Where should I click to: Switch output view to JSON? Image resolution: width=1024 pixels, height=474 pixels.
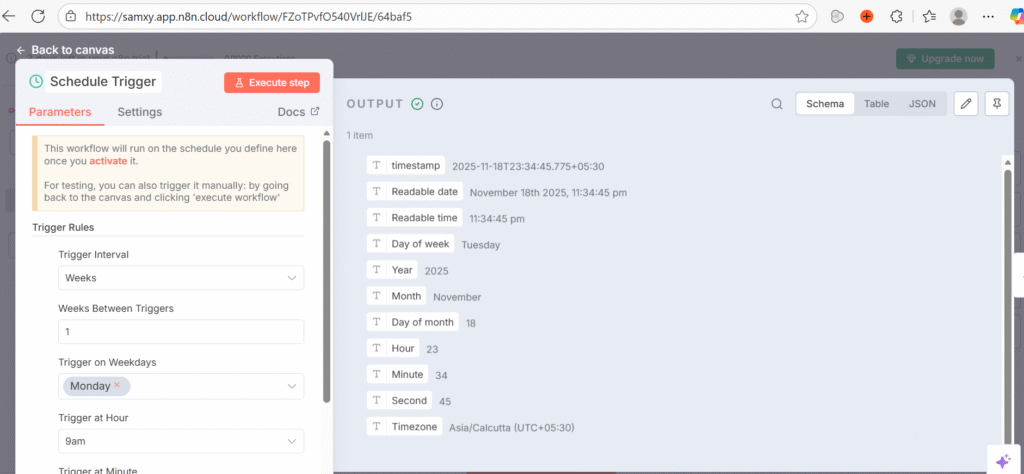click(921, 104)
